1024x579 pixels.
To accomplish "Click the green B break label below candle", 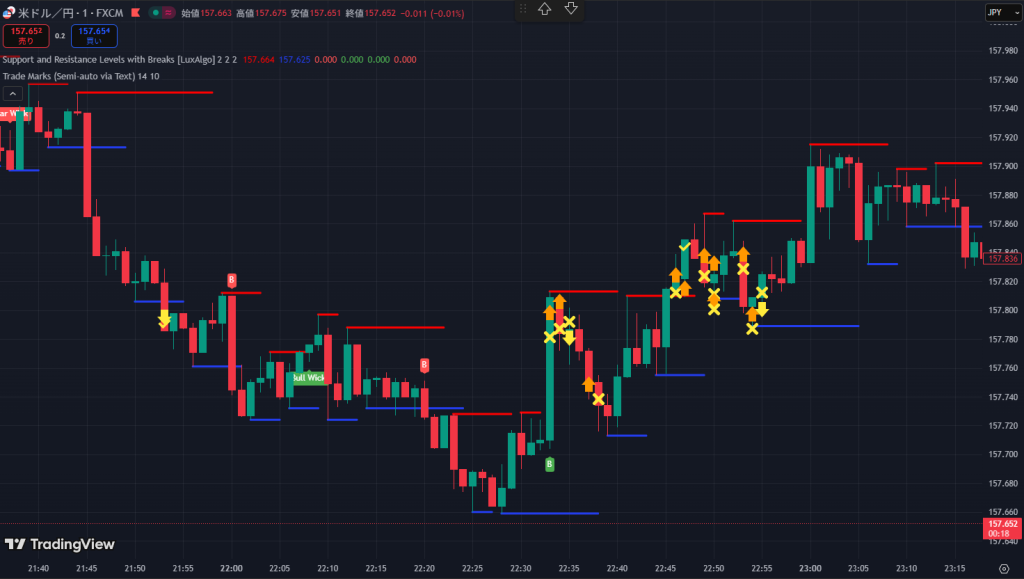I will click(549, 464).
